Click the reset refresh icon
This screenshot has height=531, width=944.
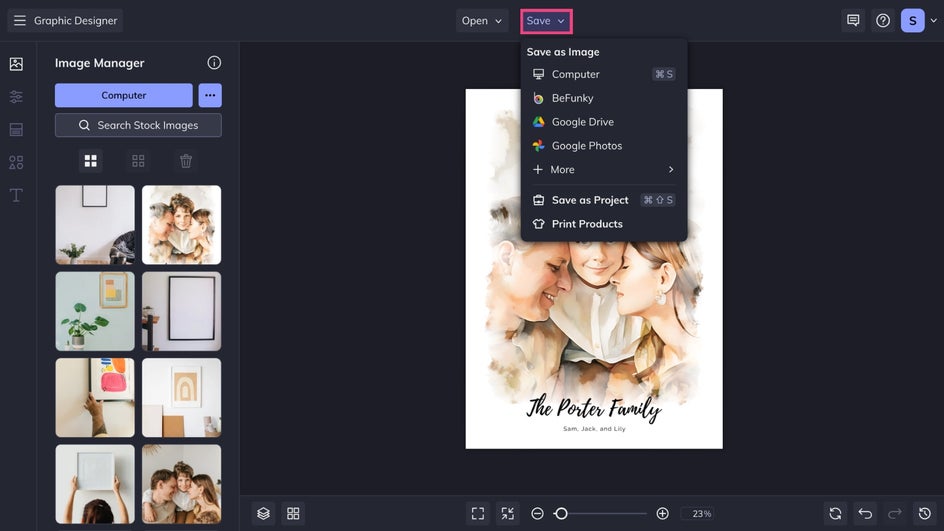pyautogui.click(x=835, y=514)
